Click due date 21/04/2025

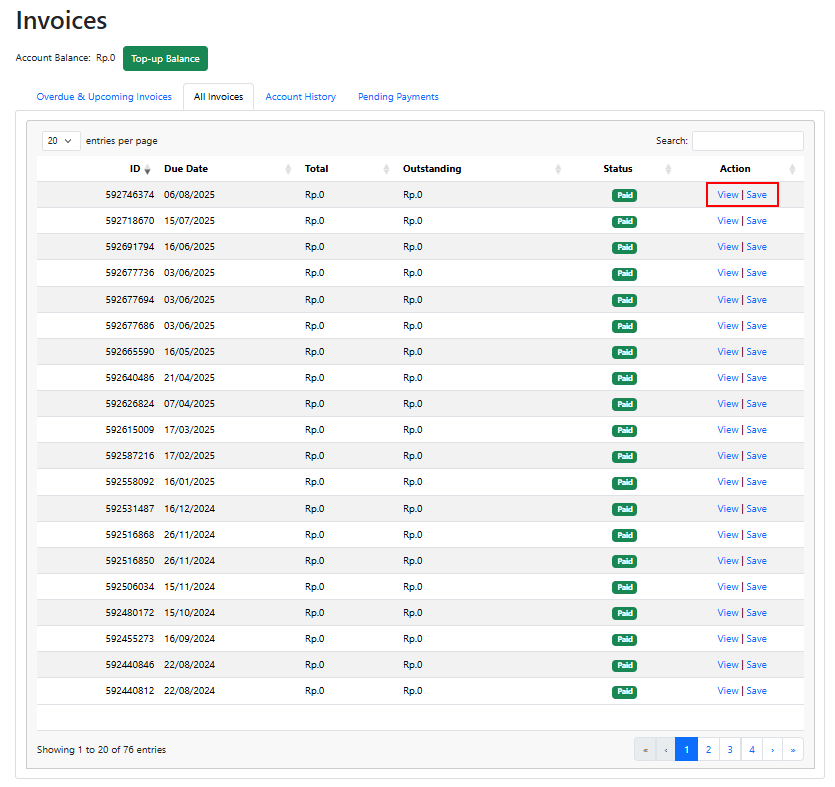click(x=189, y=378)
